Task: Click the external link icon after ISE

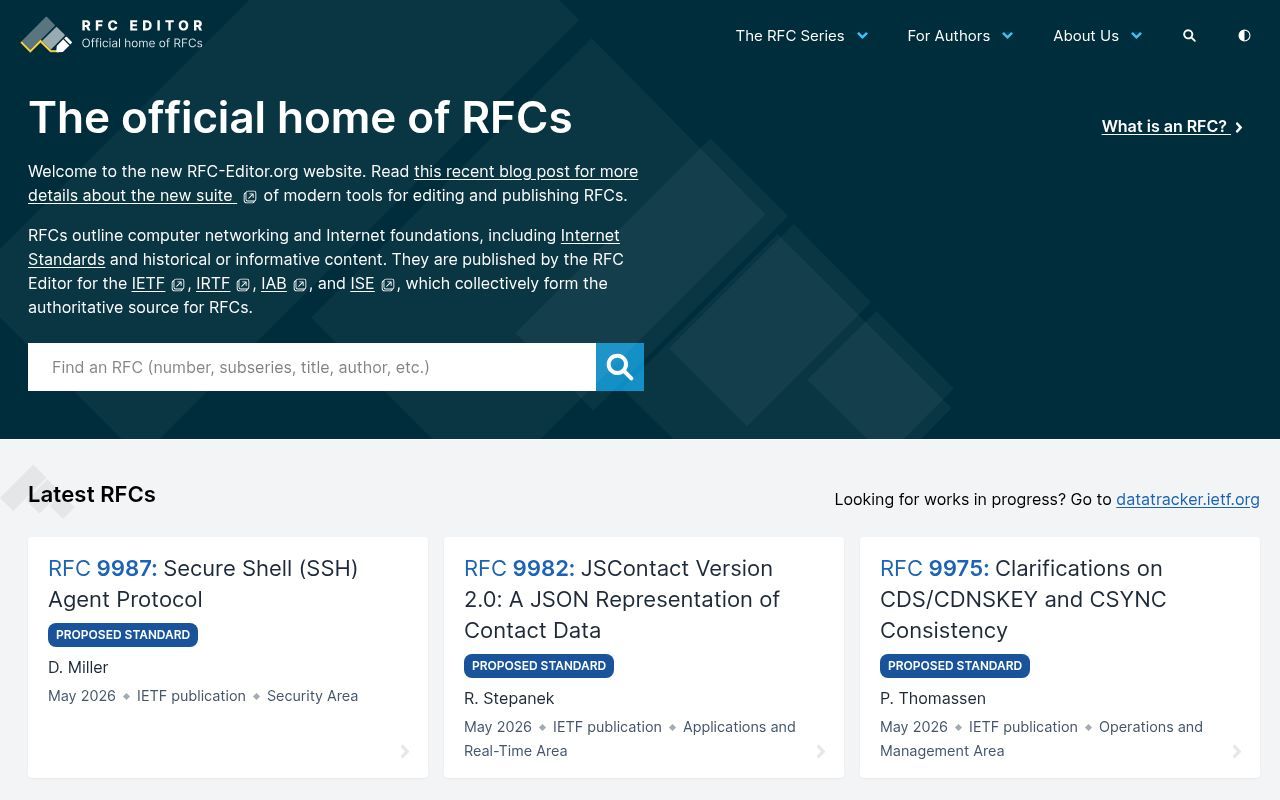Action: [x=388, y=285]
